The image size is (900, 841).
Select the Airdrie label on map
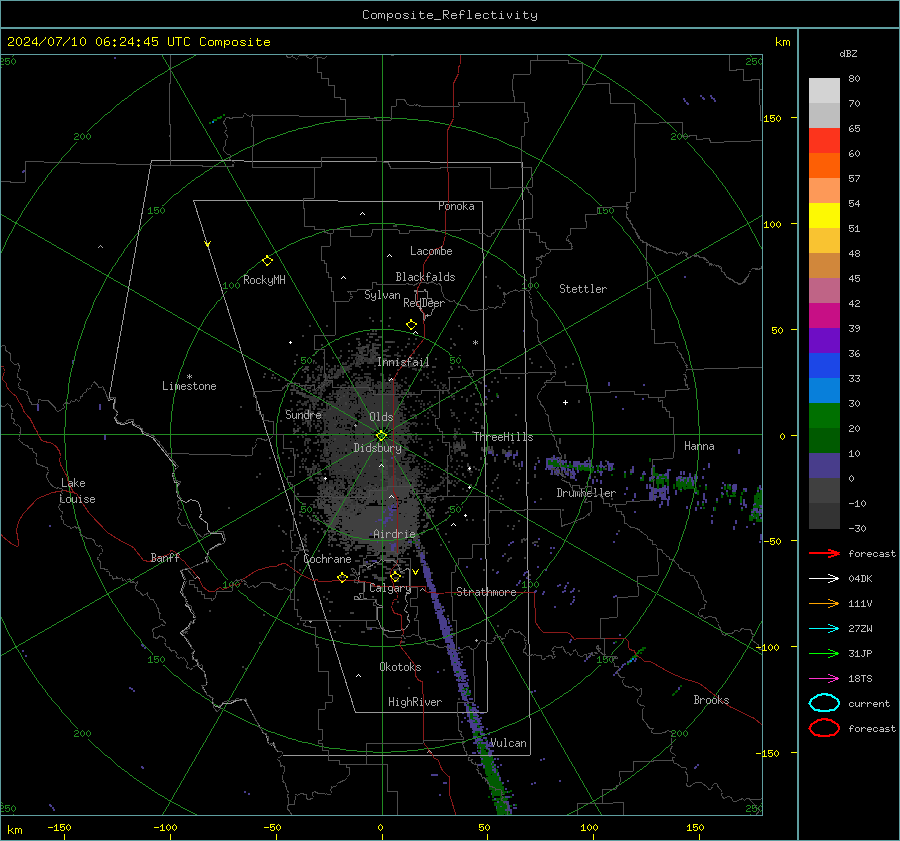point(394,534)
